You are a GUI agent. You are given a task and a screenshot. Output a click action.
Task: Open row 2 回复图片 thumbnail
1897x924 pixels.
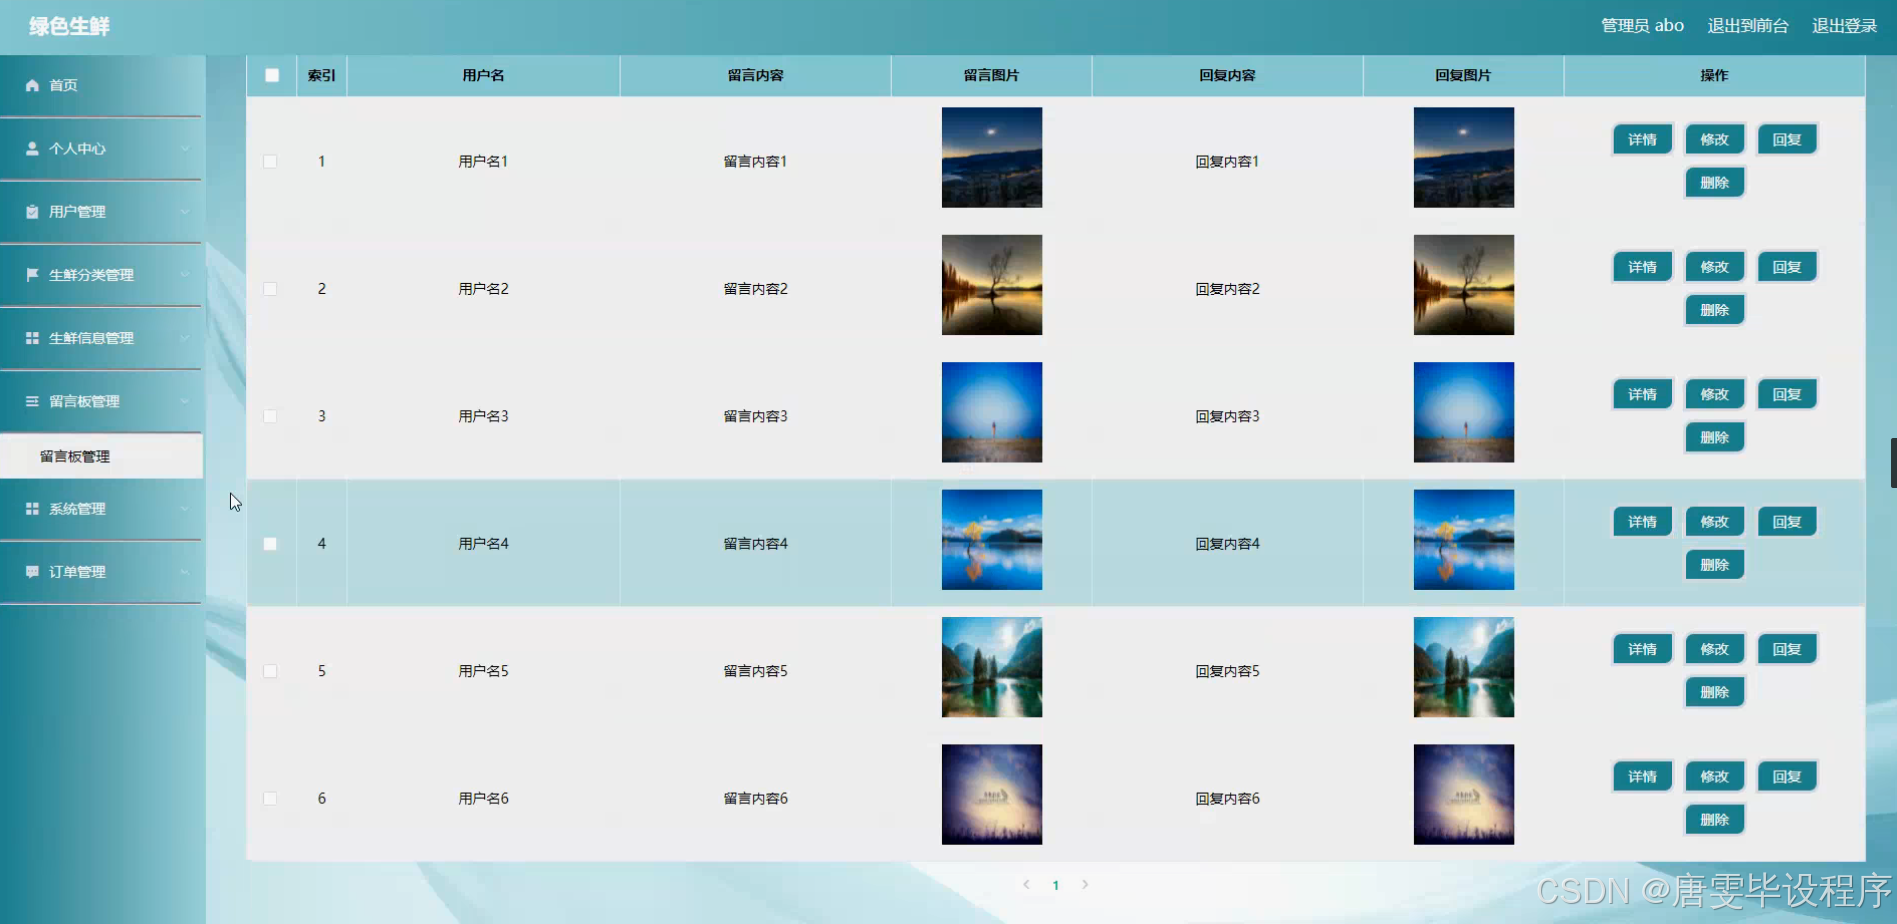[x=1464, y=285]
